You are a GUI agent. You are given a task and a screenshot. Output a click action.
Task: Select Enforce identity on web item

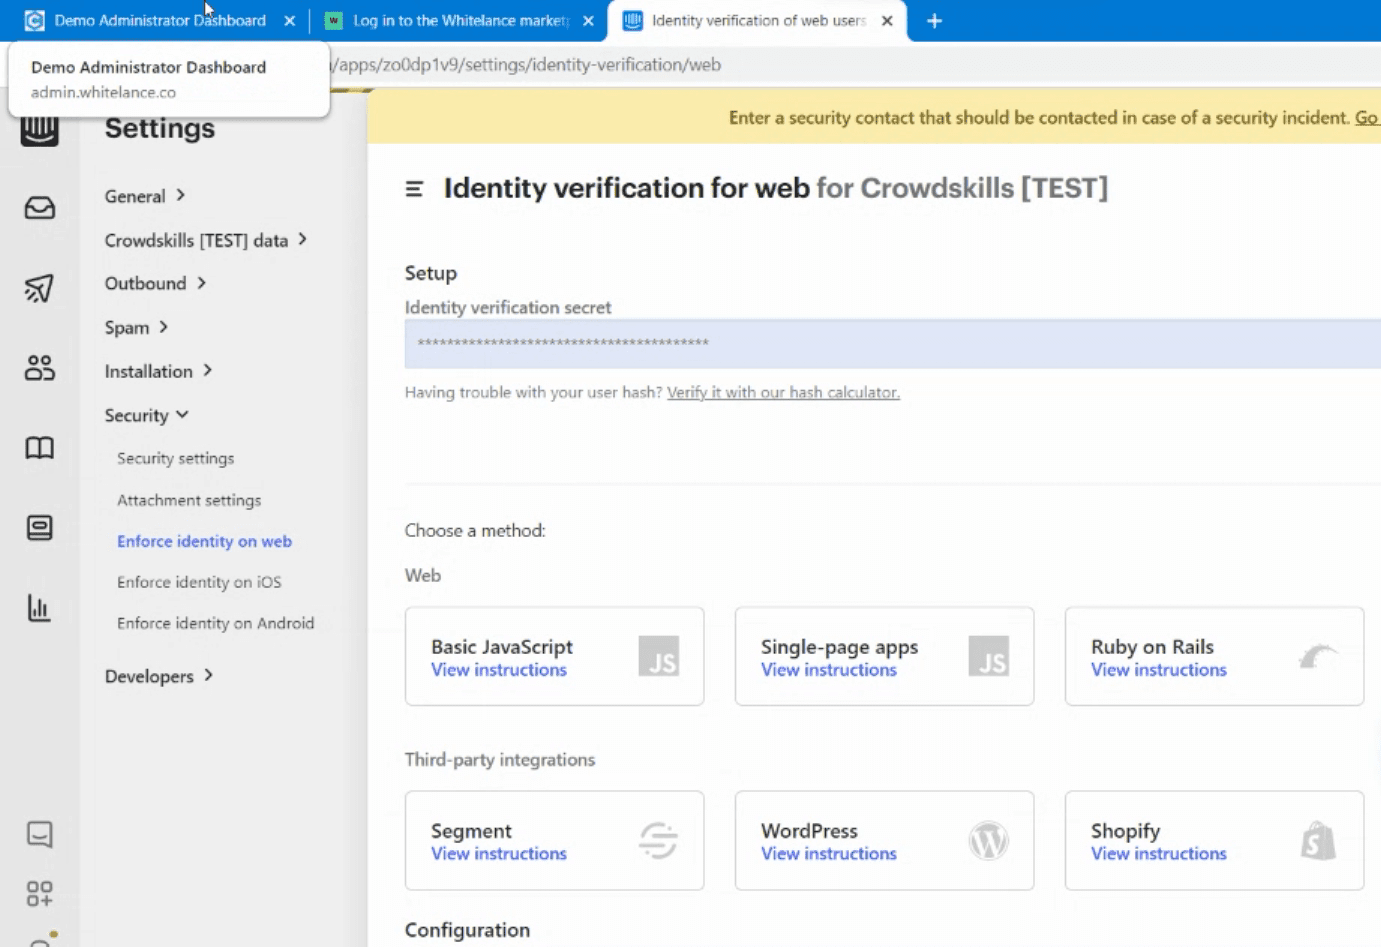[x=204, y=541]
